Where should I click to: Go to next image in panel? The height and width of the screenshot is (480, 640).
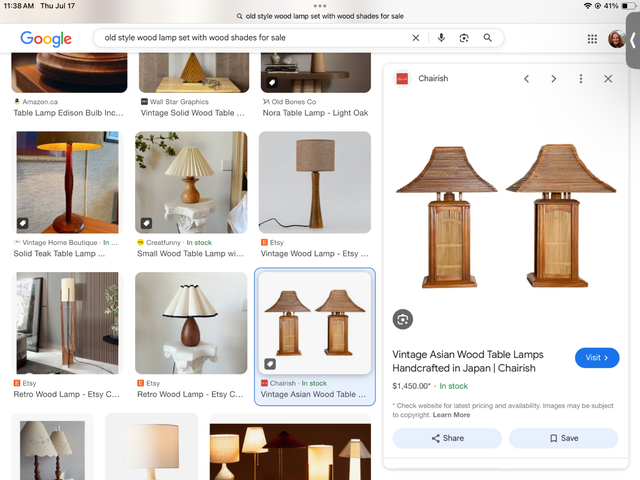pos(553,78)
